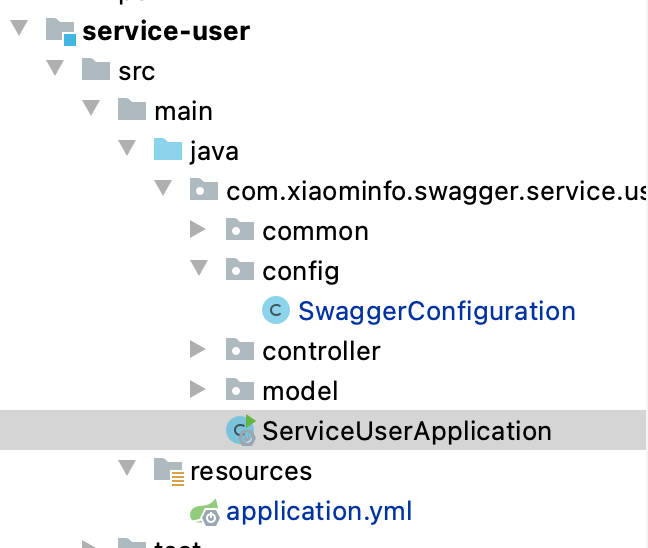Click the application.yml Spring config icon
The width and height of the screenshot is (648, 548).
(x=205, y=512)
